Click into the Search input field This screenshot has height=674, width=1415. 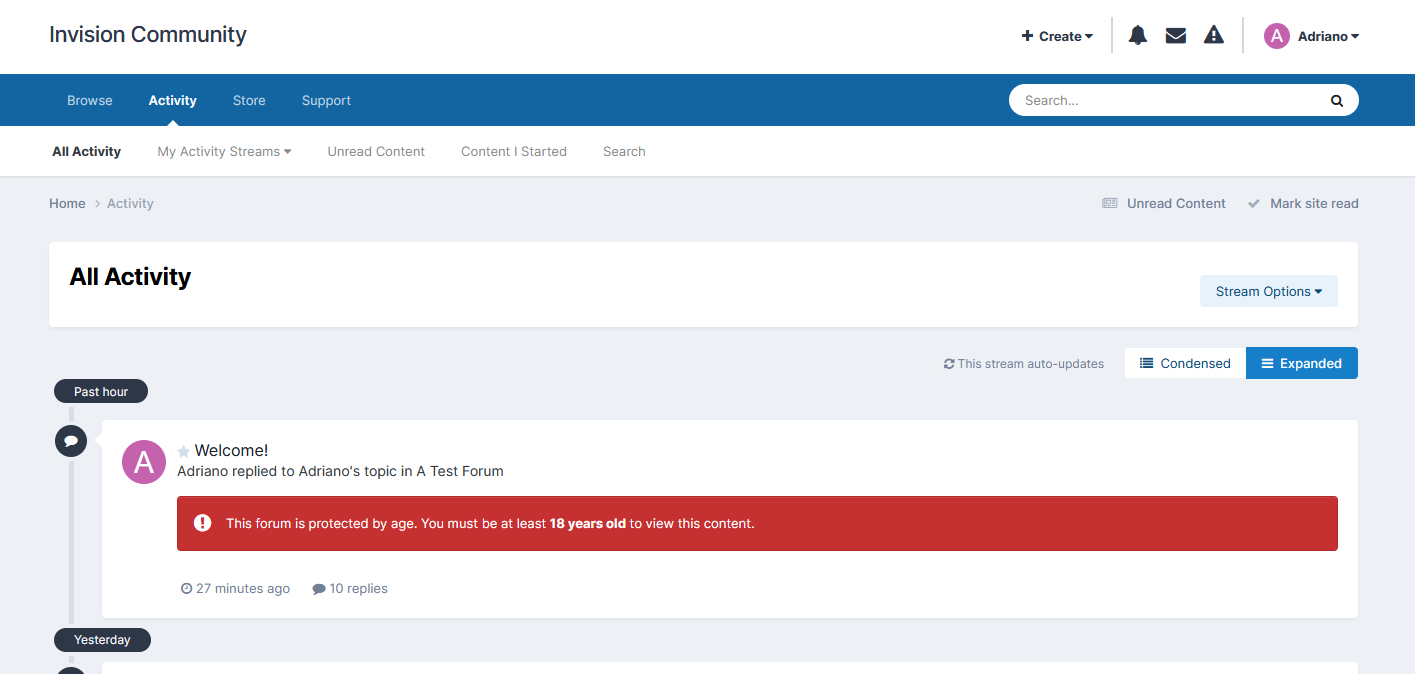click(1165, 101)
